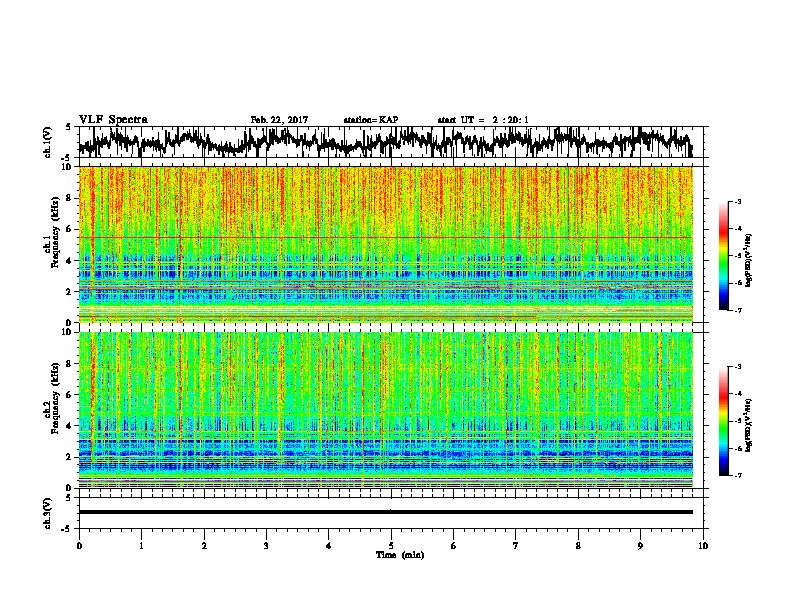Click the ch.1 voltage waveform trace
Screen dimensions: 792x612
pos(385,142)
